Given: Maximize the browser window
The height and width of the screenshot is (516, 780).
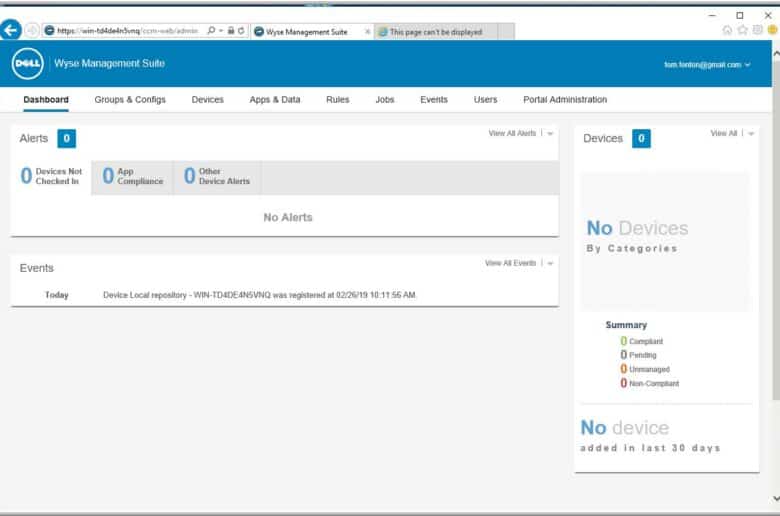Looking at the screenshot, I should (740, 15).
